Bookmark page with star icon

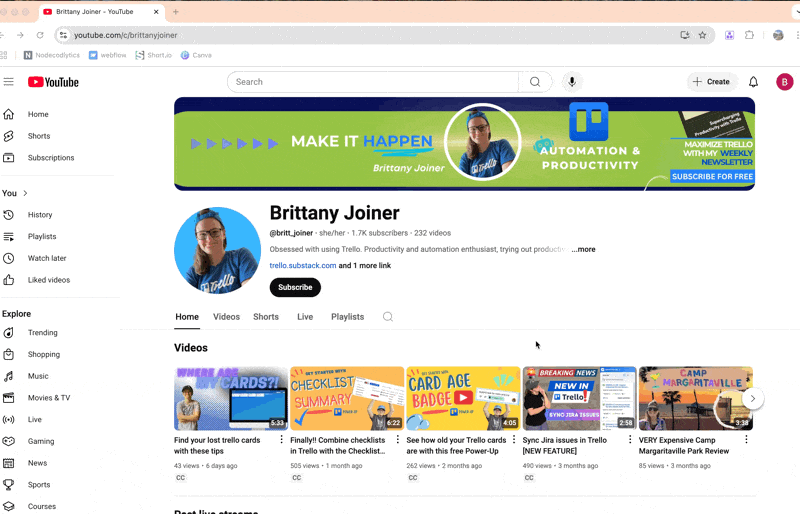(x=703, y=35)
